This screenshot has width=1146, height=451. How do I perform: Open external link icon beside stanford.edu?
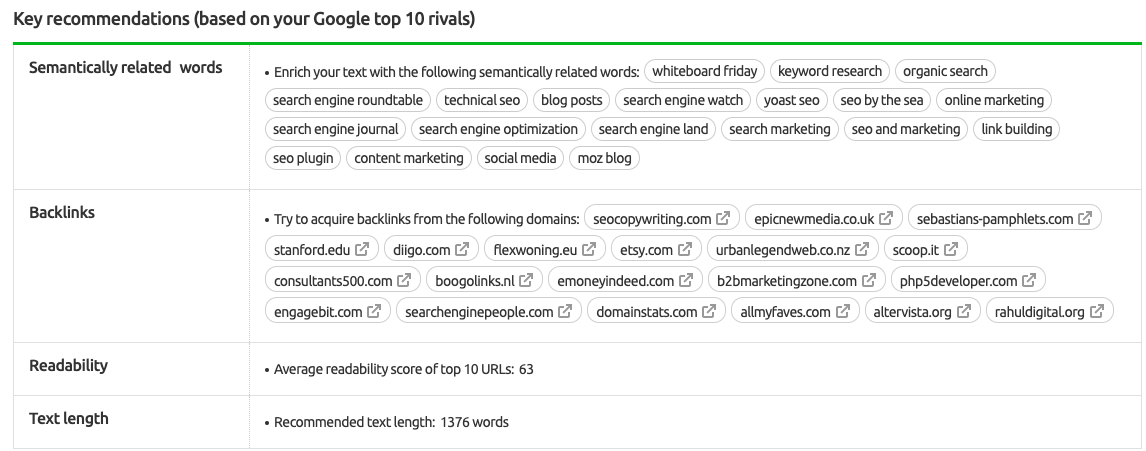pyautogui.click(x=362, y=249)
